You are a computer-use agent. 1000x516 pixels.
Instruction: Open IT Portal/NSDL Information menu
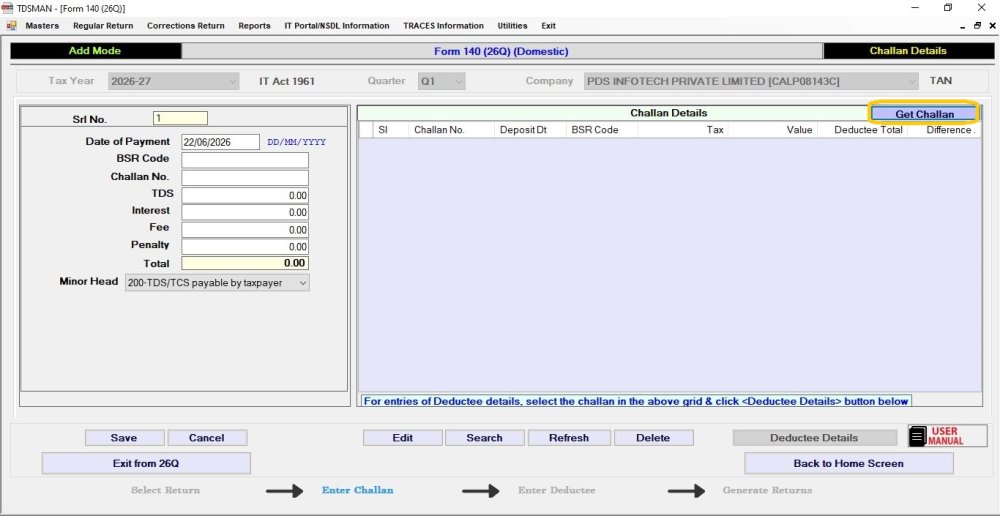(x=337, y=26)
